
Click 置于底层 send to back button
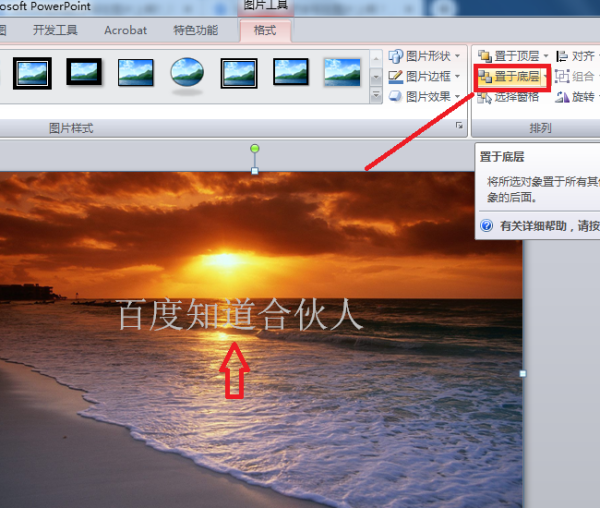pos(509,77)
